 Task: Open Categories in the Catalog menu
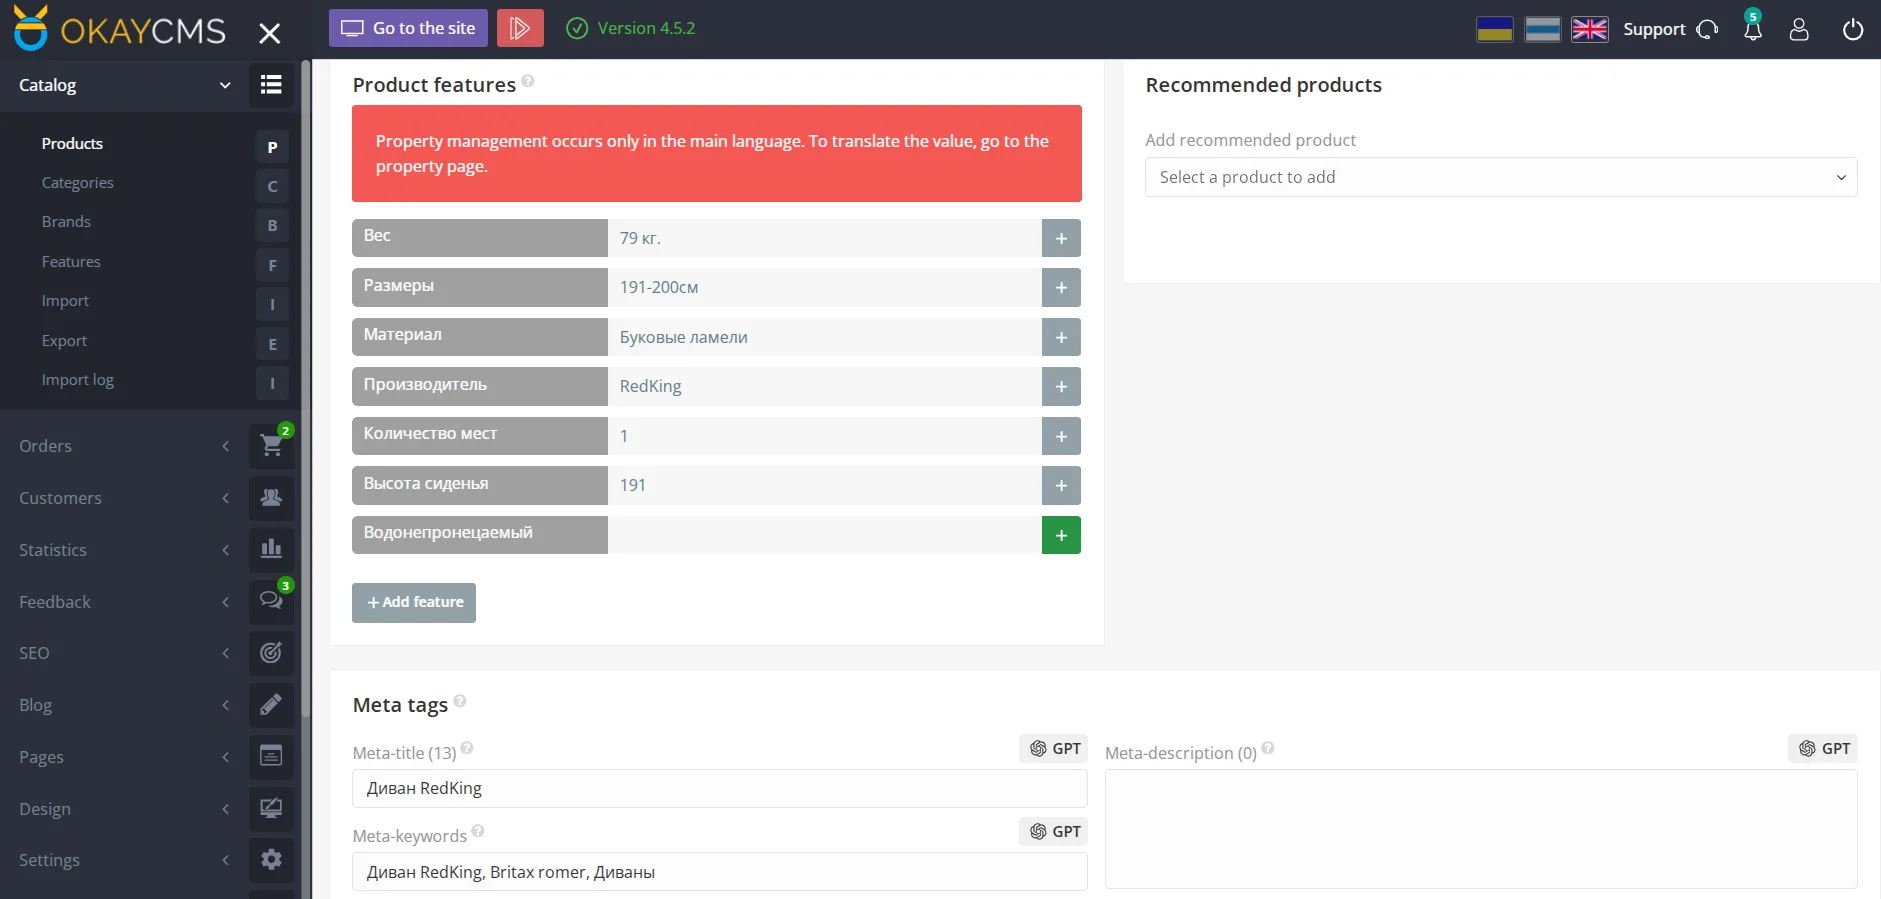[x=77, y=183]
